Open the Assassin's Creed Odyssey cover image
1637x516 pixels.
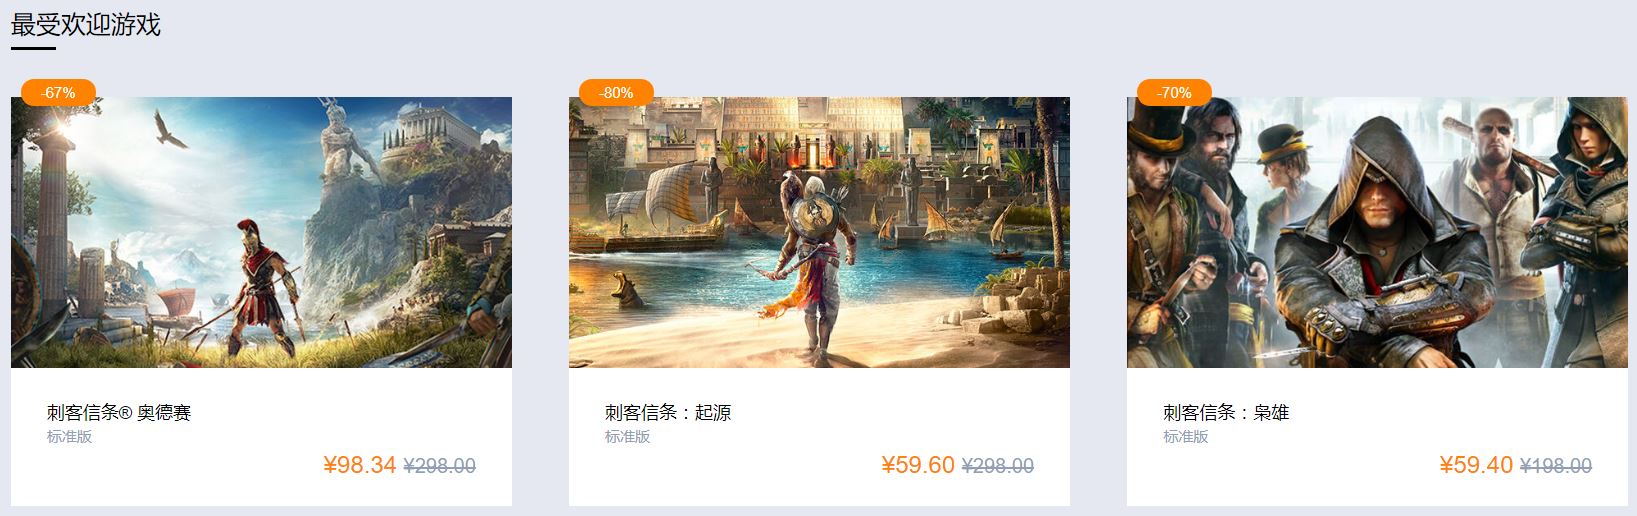[261, 232]
